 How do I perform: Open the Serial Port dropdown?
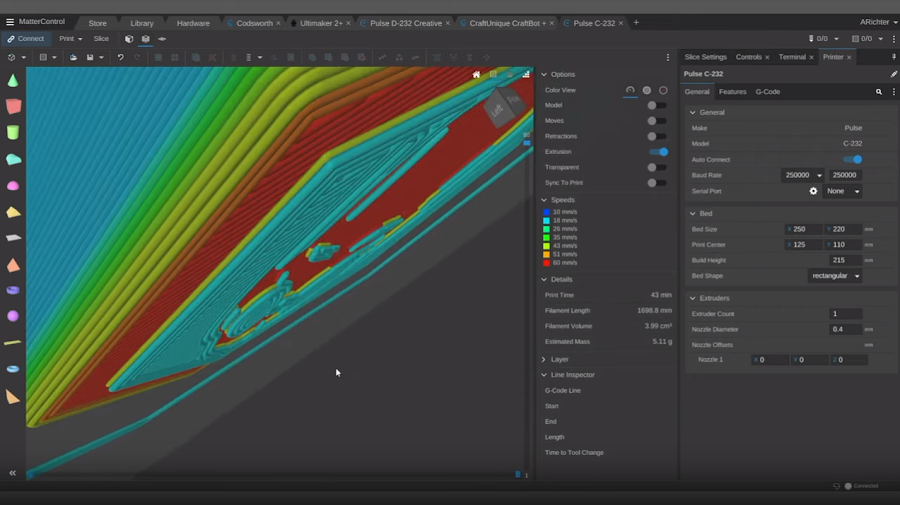pyautogui.click(x=842, y=191)
